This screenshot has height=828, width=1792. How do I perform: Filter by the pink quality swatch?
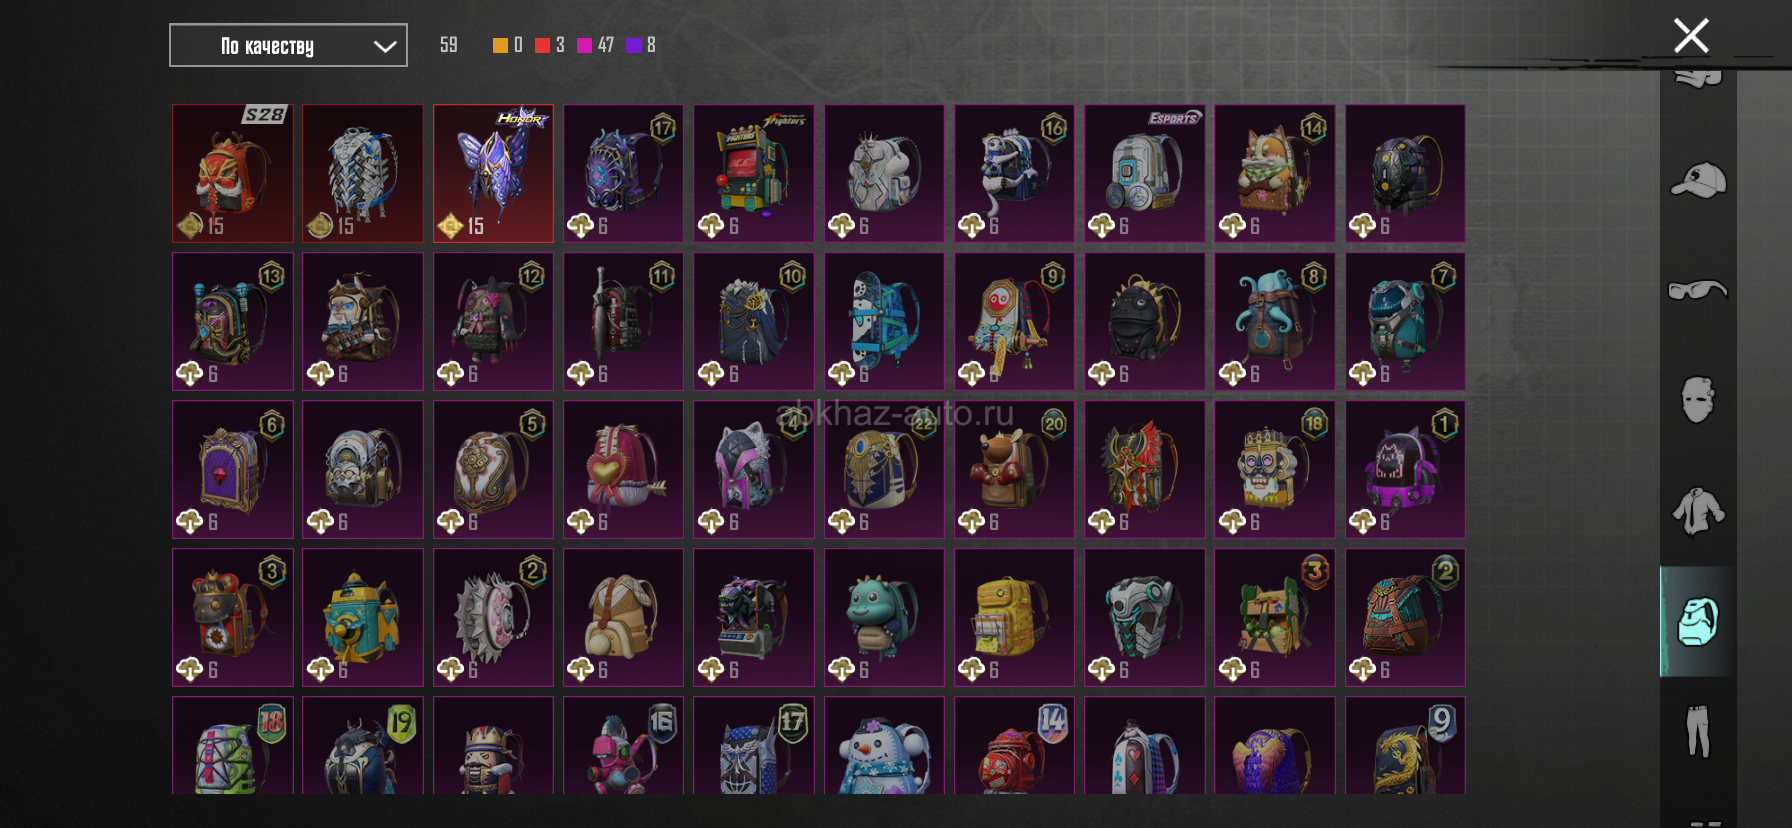[585, 45]
